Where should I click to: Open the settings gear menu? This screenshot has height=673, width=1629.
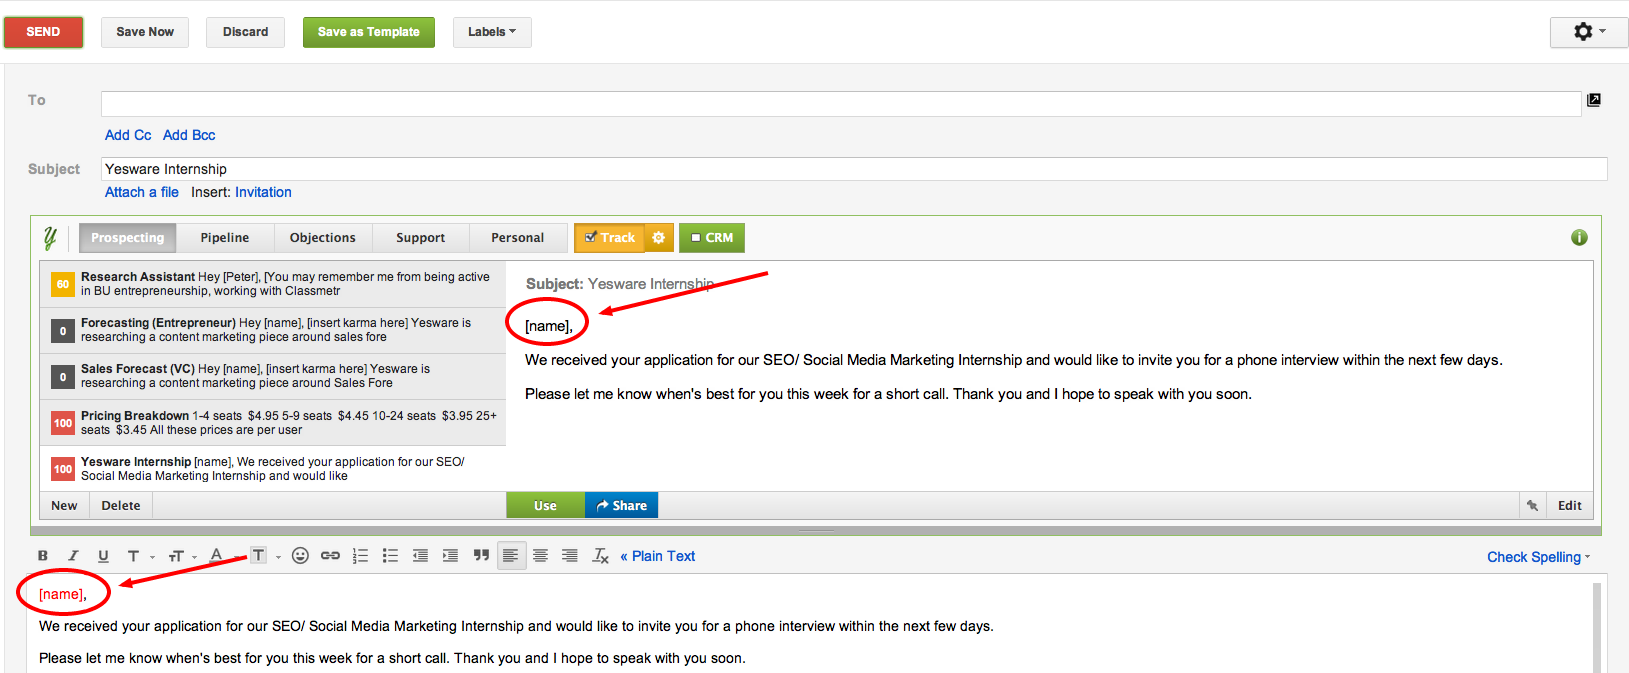click(x=1589, y=32)
